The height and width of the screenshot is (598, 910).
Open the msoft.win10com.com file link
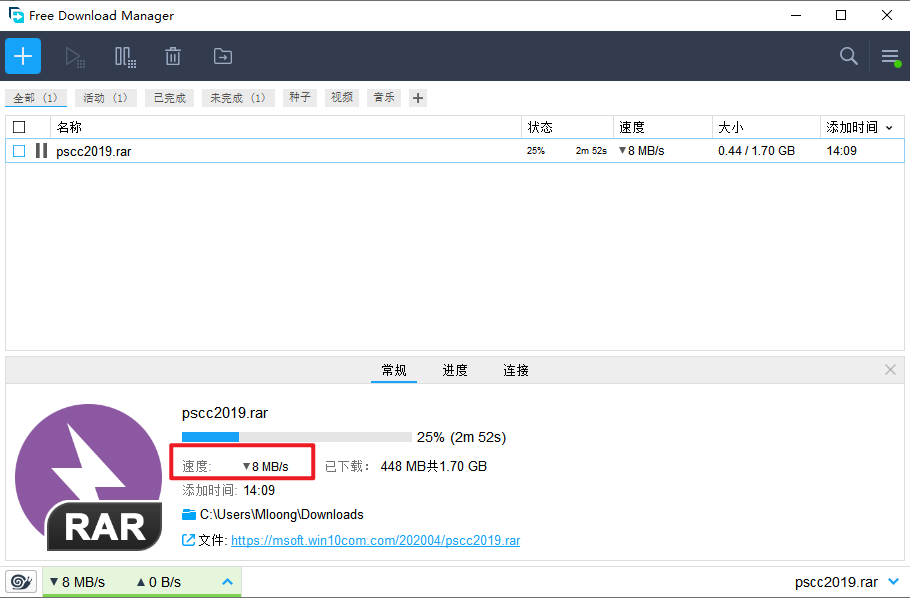point(375,541)
